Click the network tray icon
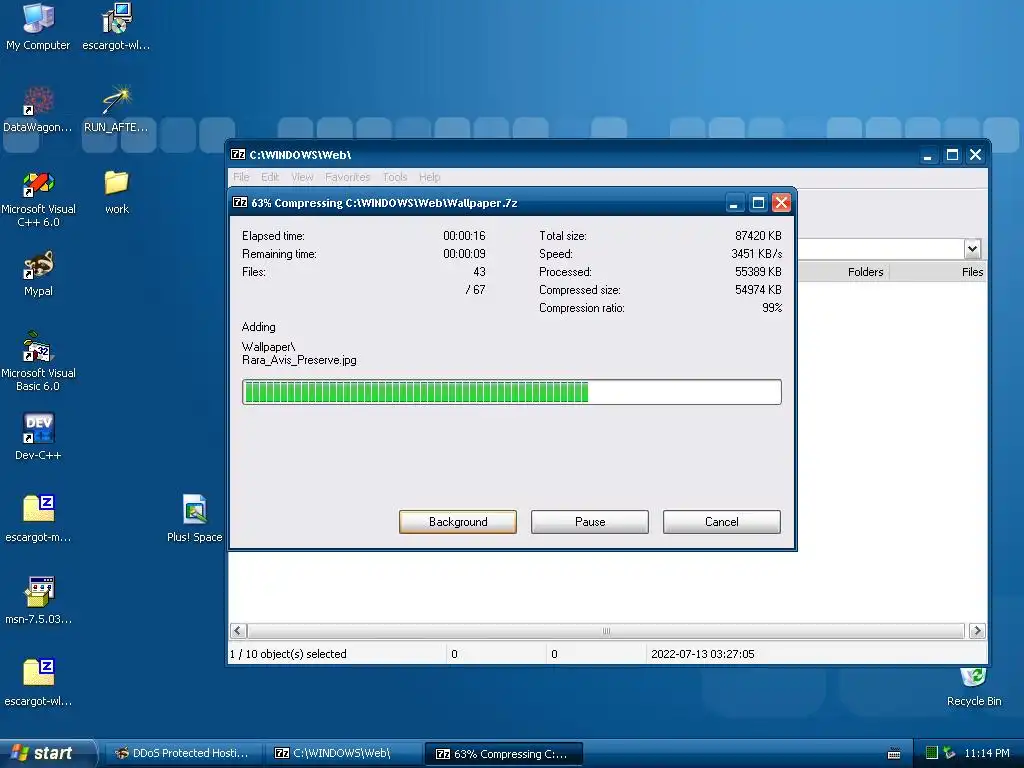 click(950, 753)
